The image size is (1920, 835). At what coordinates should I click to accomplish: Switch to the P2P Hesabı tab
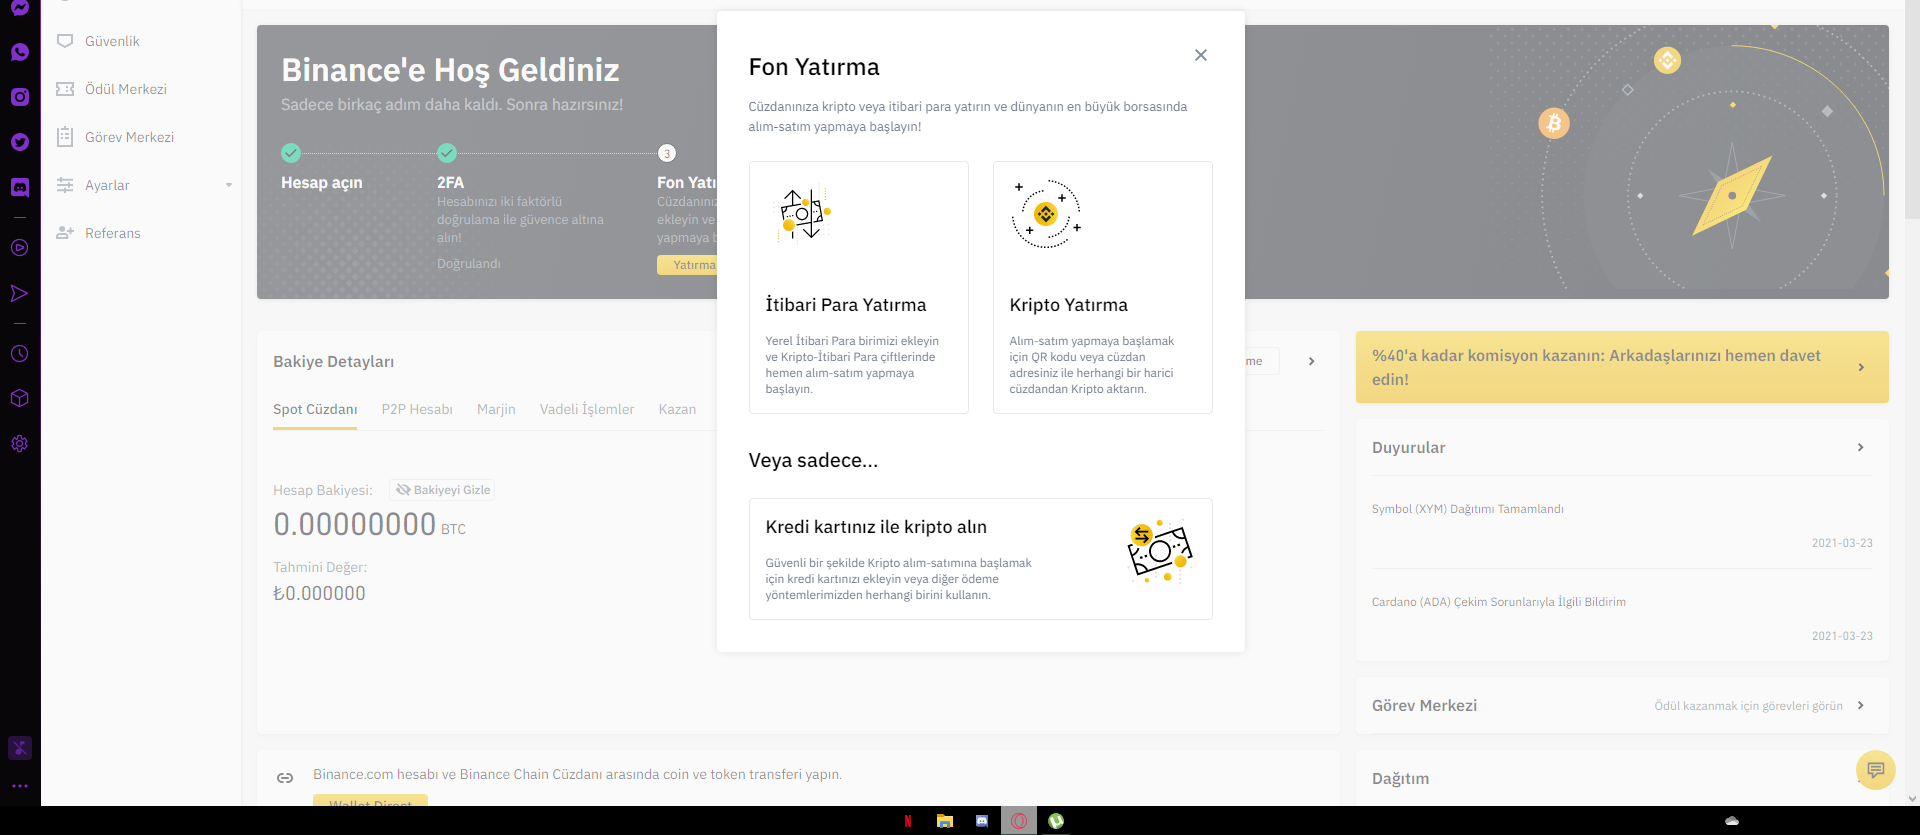click(417, 409)
